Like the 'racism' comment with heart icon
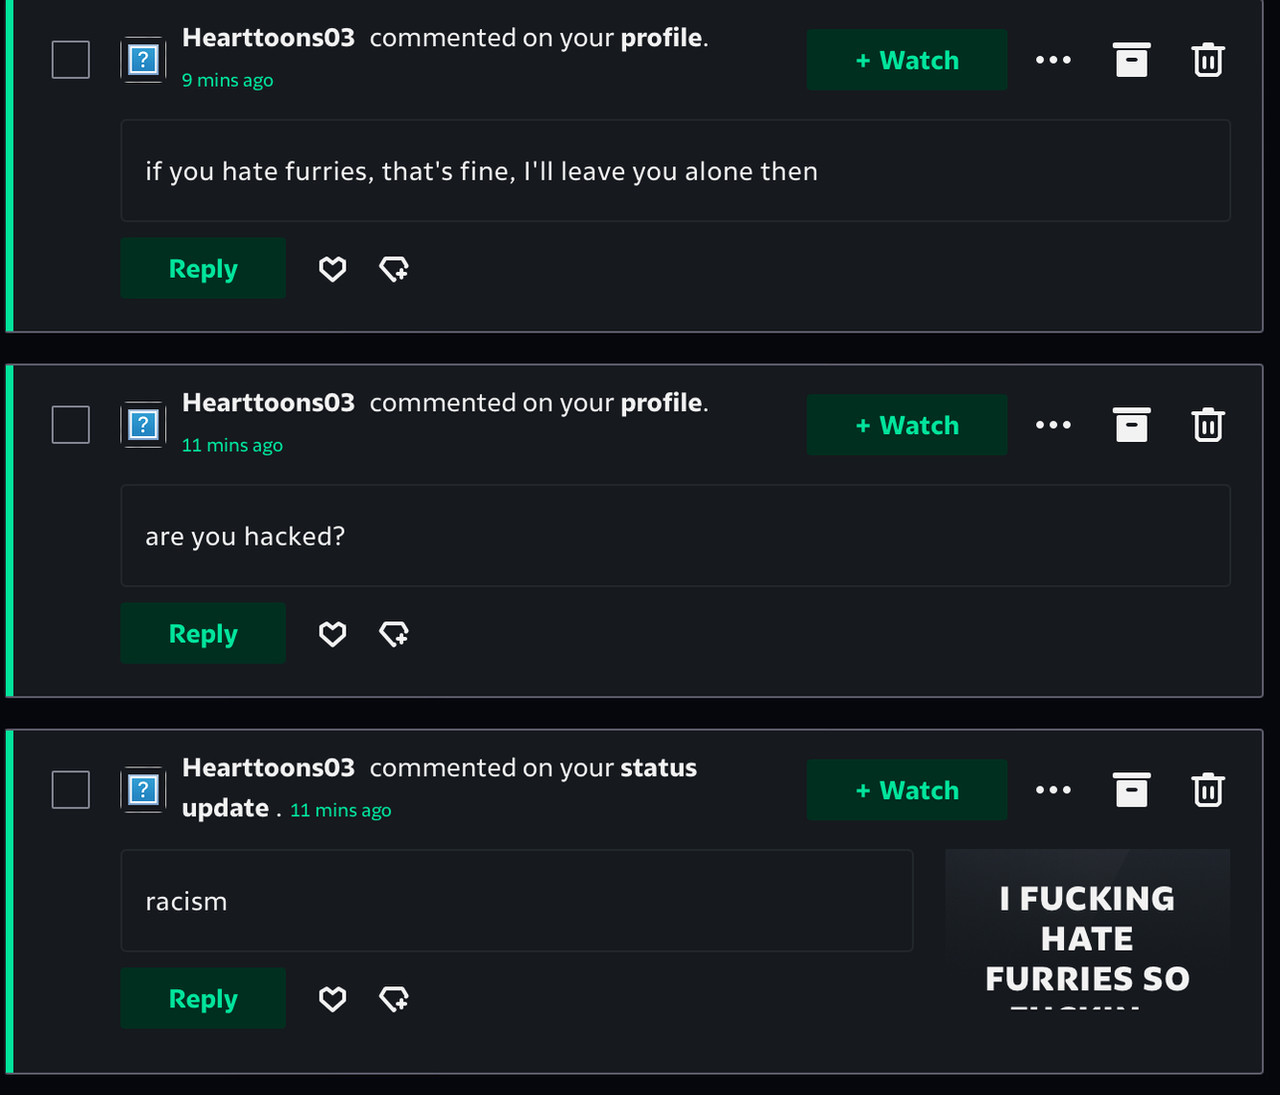 tap(332, 998)
